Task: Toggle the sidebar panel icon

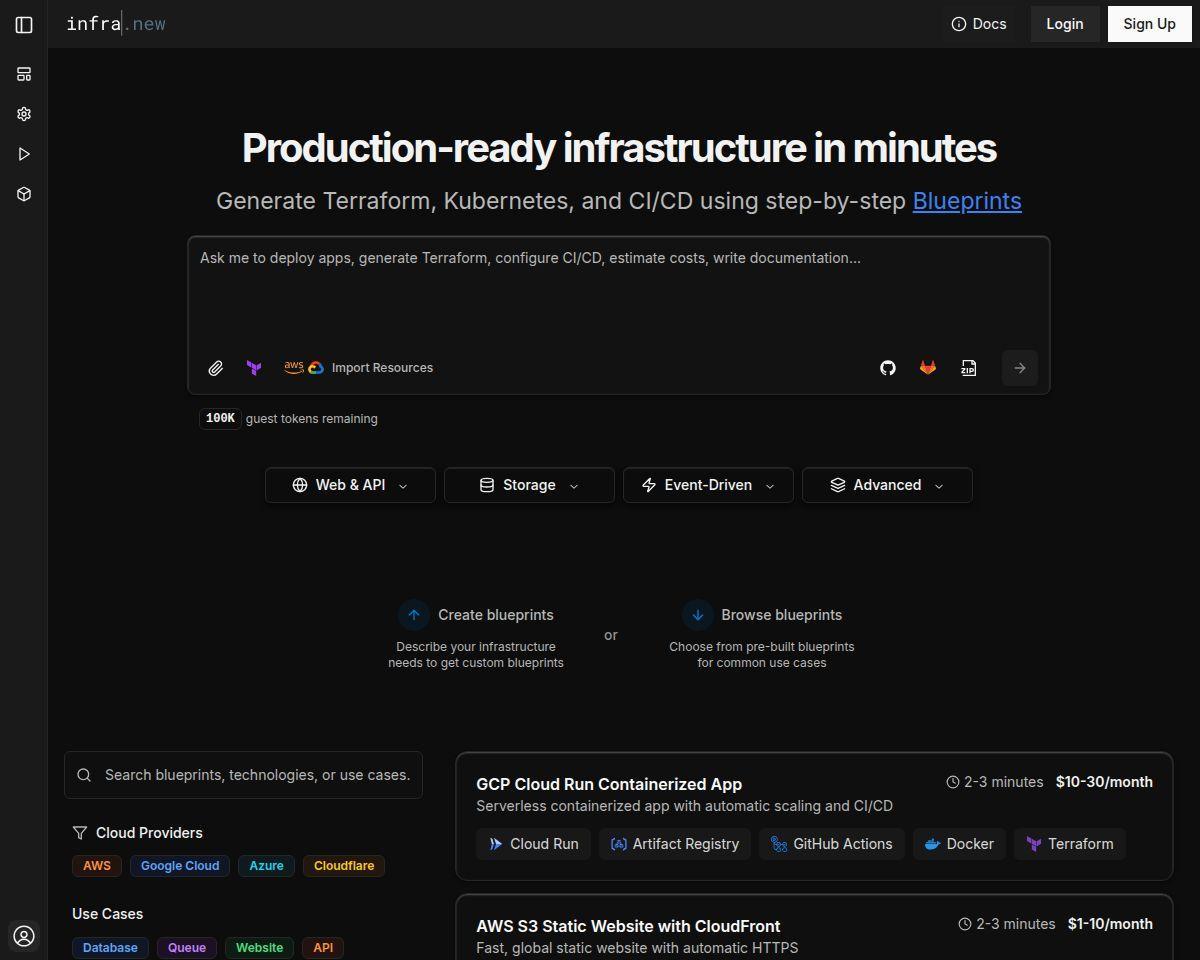Action: (24, 24)
